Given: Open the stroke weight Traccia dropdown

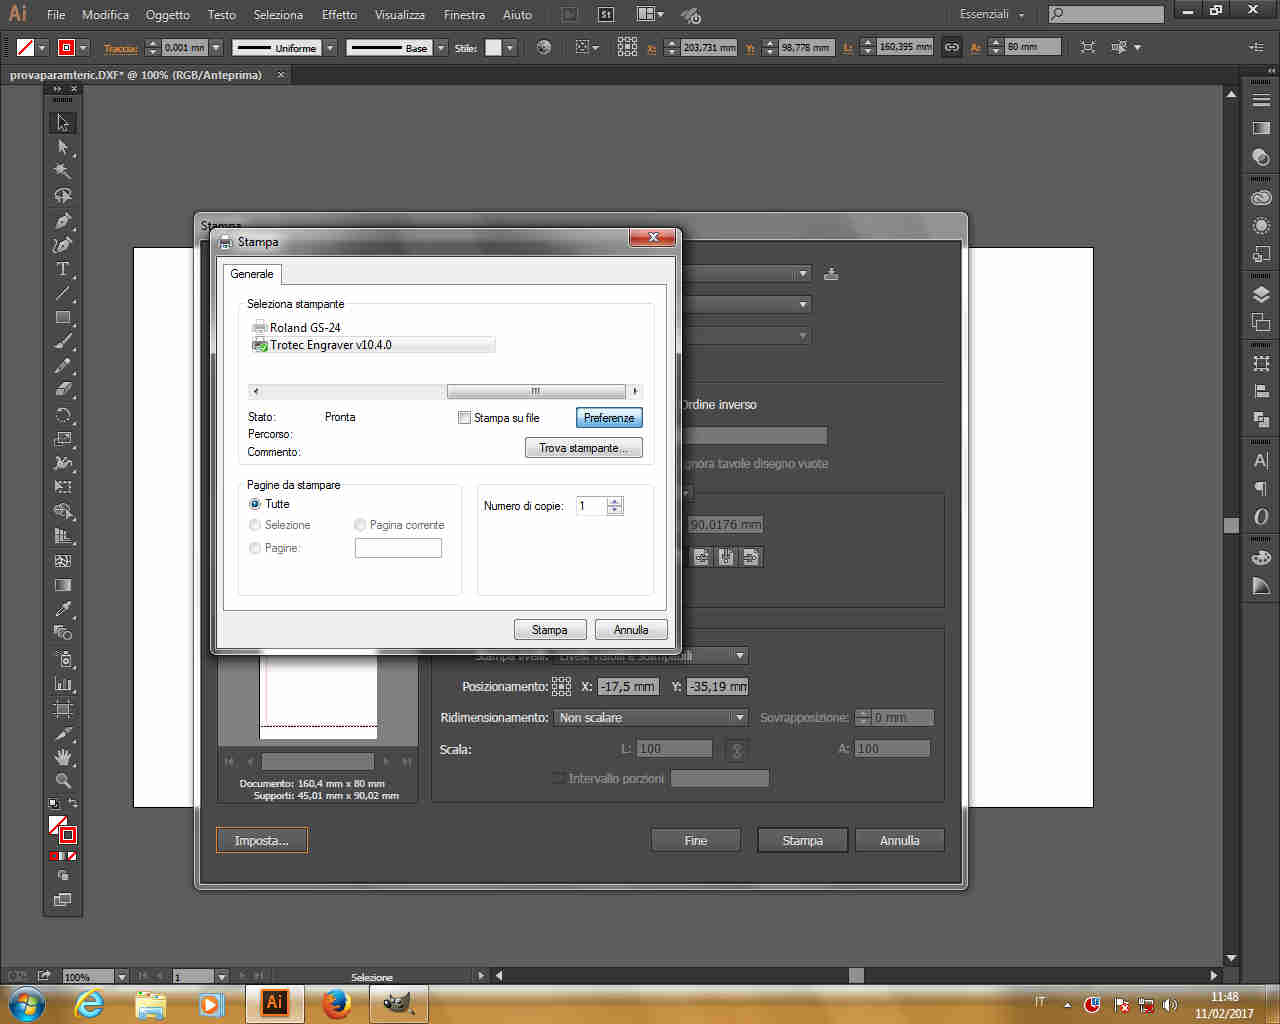Looking at the screenshot, I should (x=216, y=47).
